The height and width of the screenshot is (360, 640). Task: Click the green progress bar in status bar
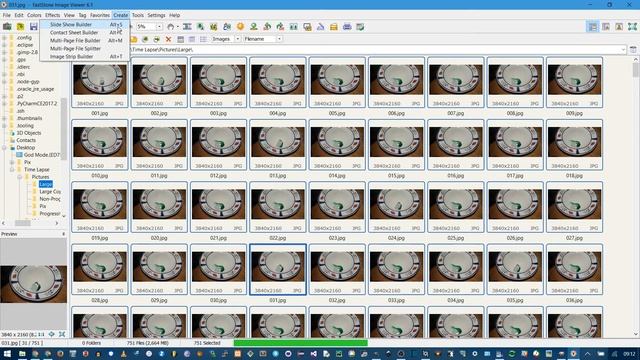[x=300, y=343]
